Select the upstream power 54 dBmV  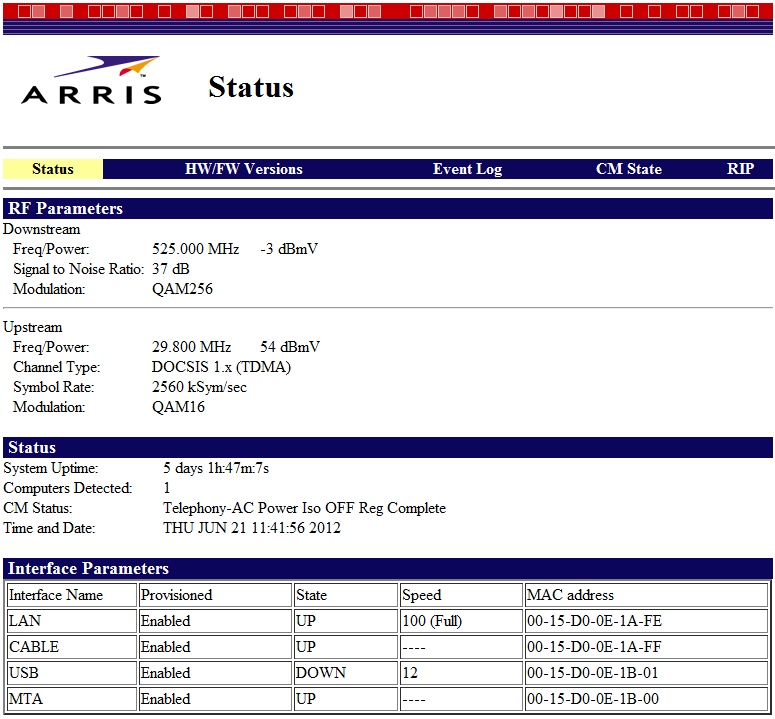tap(290, 347)
